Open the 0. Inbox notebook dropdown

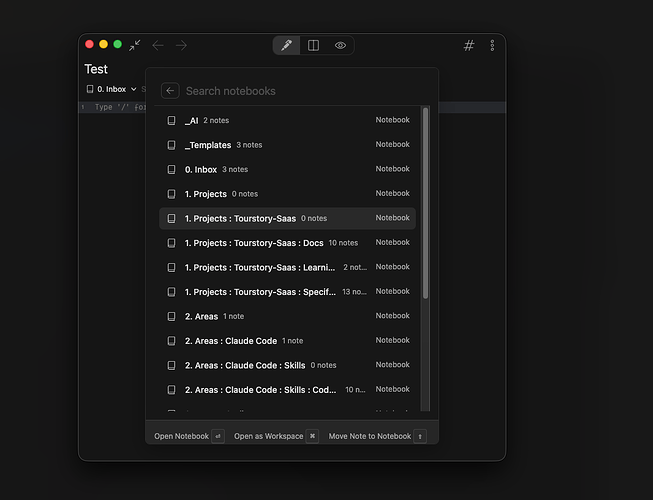click(111, 89)
